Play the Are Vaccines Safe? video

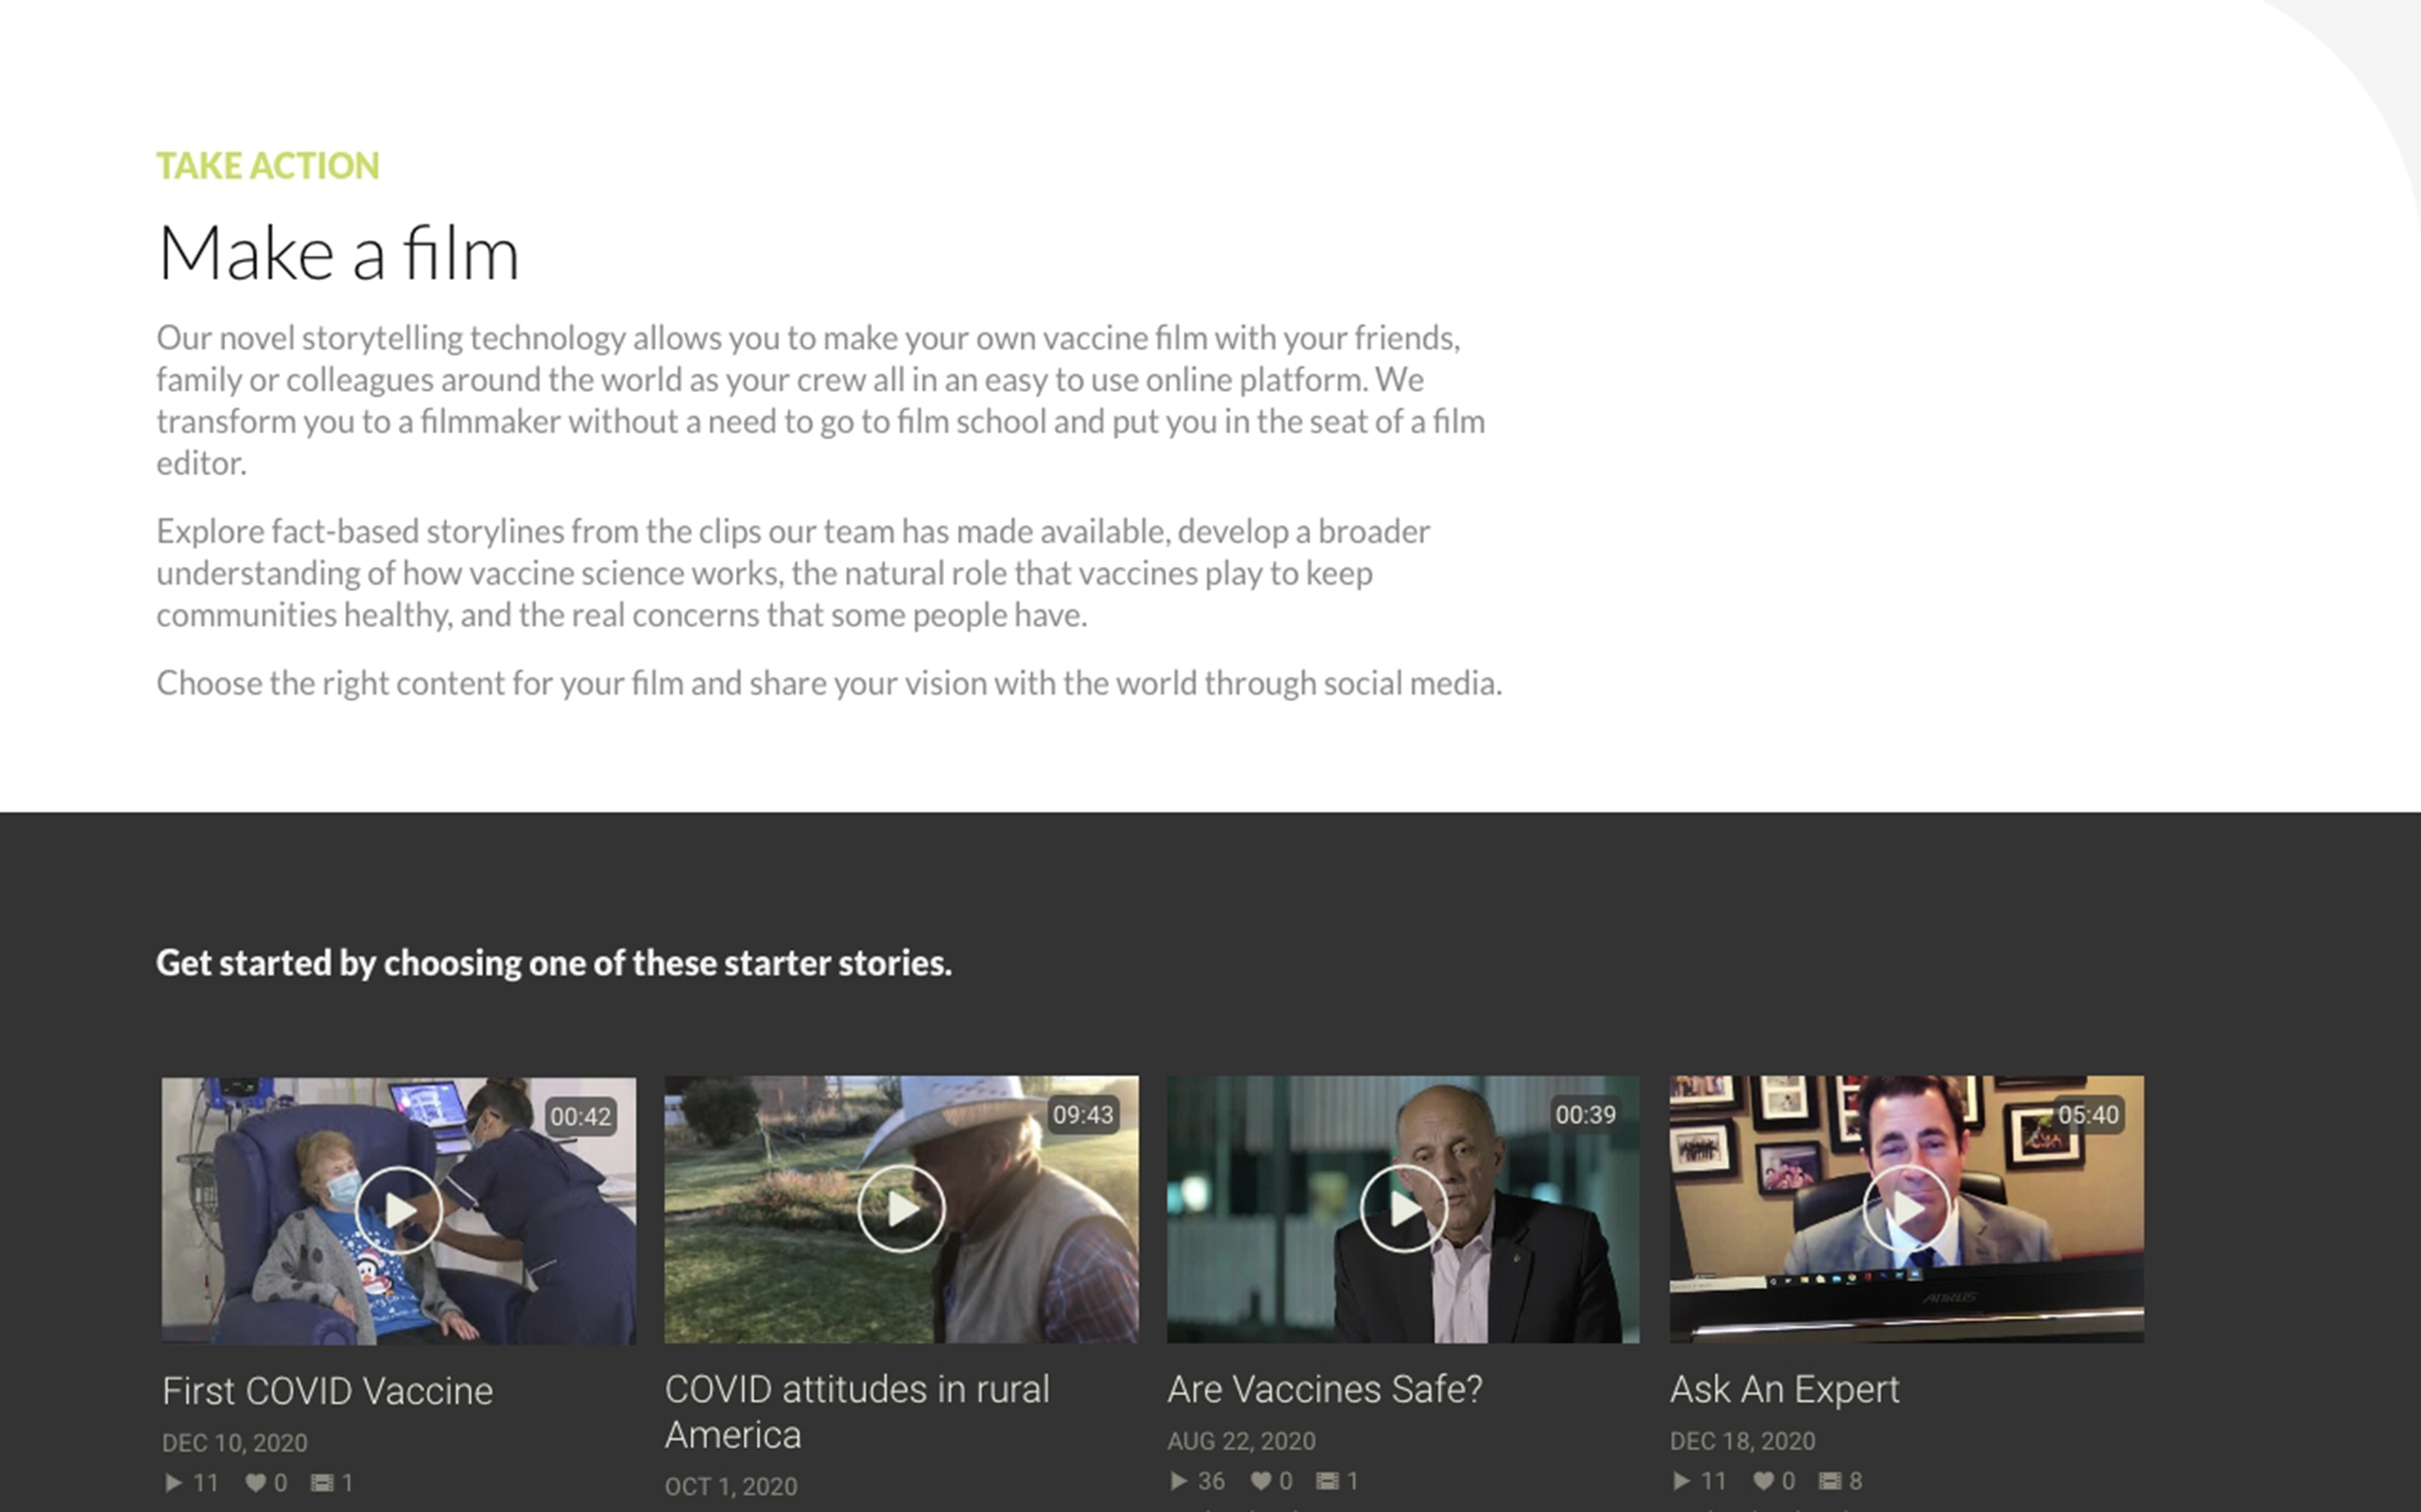[x=1403, y=1208]
